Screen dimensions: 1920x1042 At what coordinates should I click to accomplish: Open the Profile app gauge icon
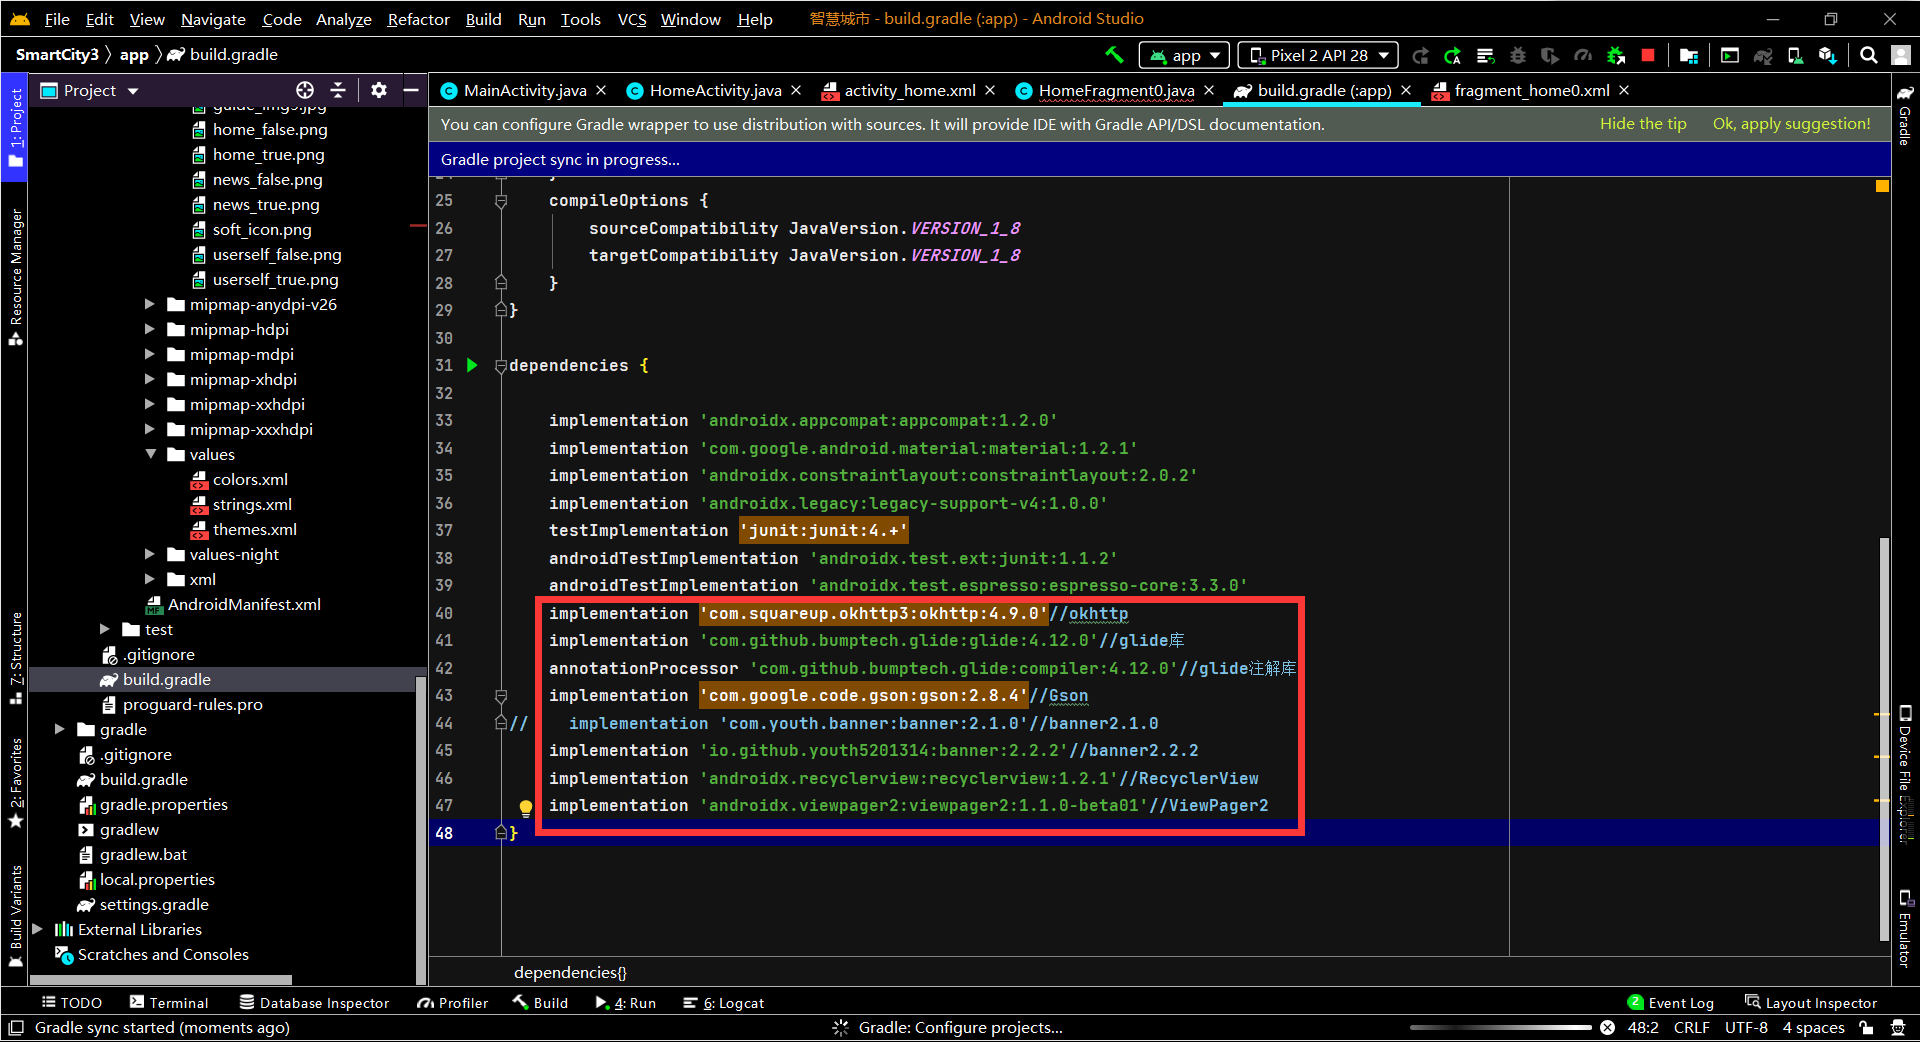click(1582, 55)
